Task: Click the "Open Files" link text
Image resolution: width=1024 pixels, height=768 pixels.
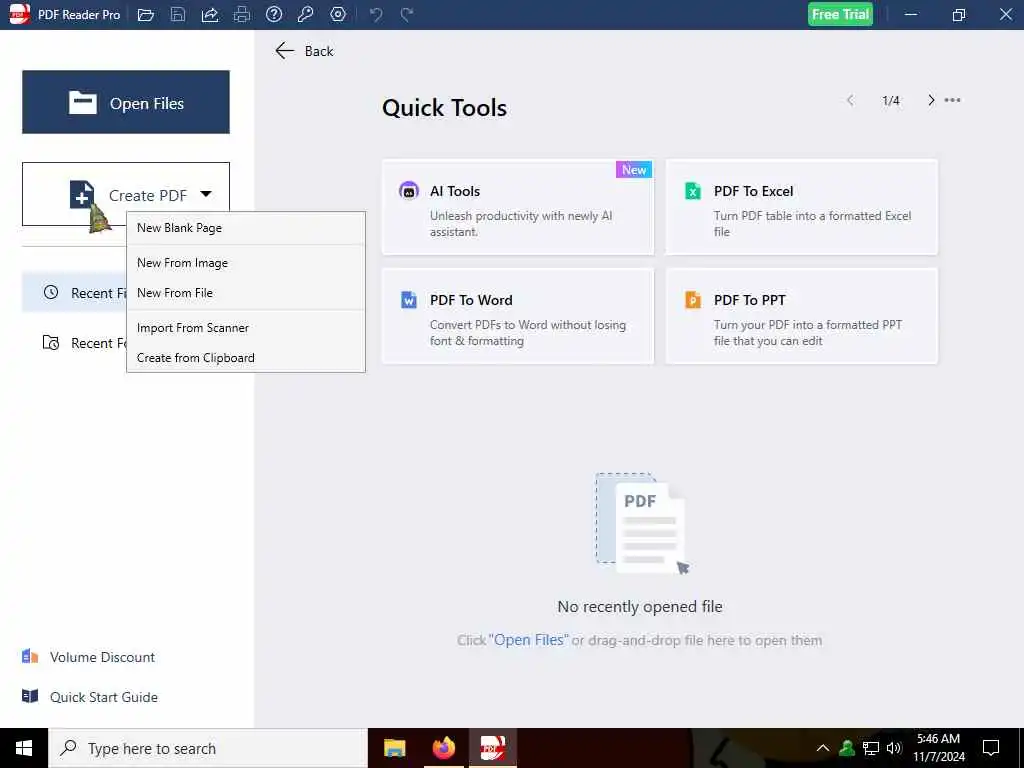Action: click(529, 640)
